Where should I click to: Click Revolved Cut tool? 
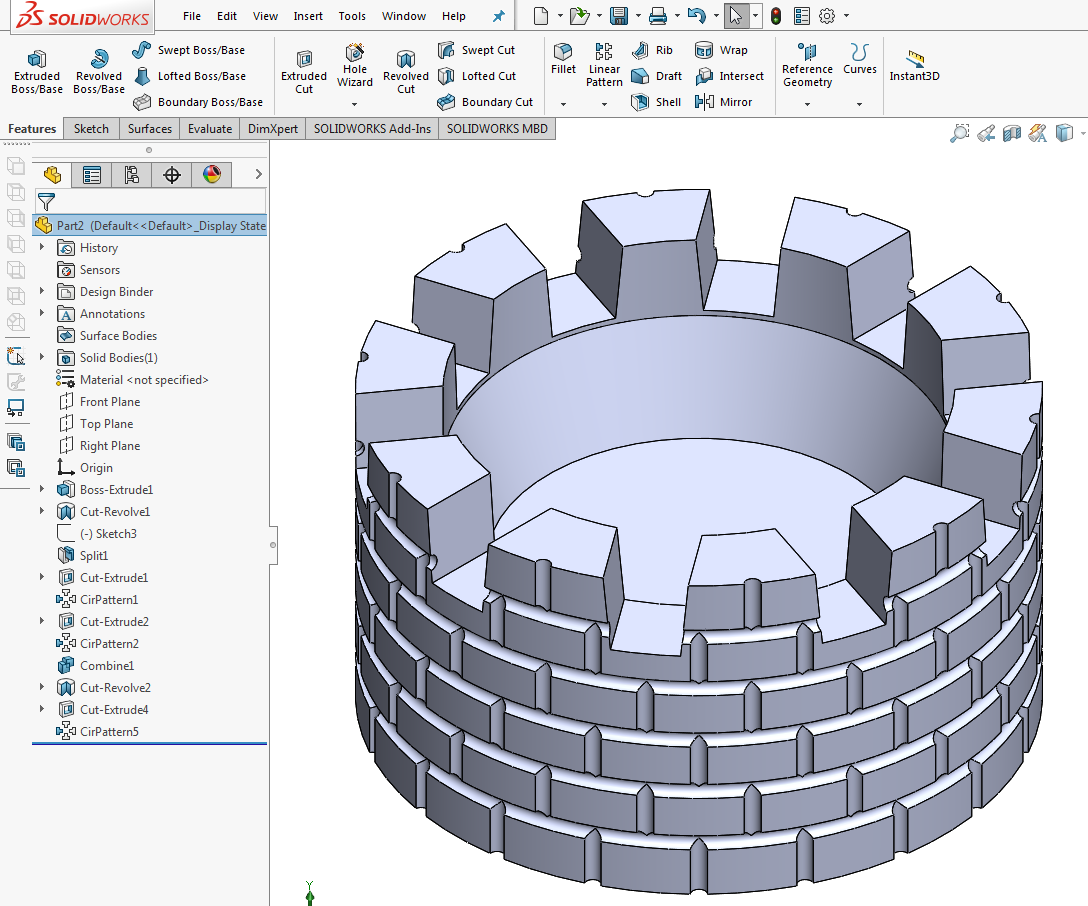[405, 71]
